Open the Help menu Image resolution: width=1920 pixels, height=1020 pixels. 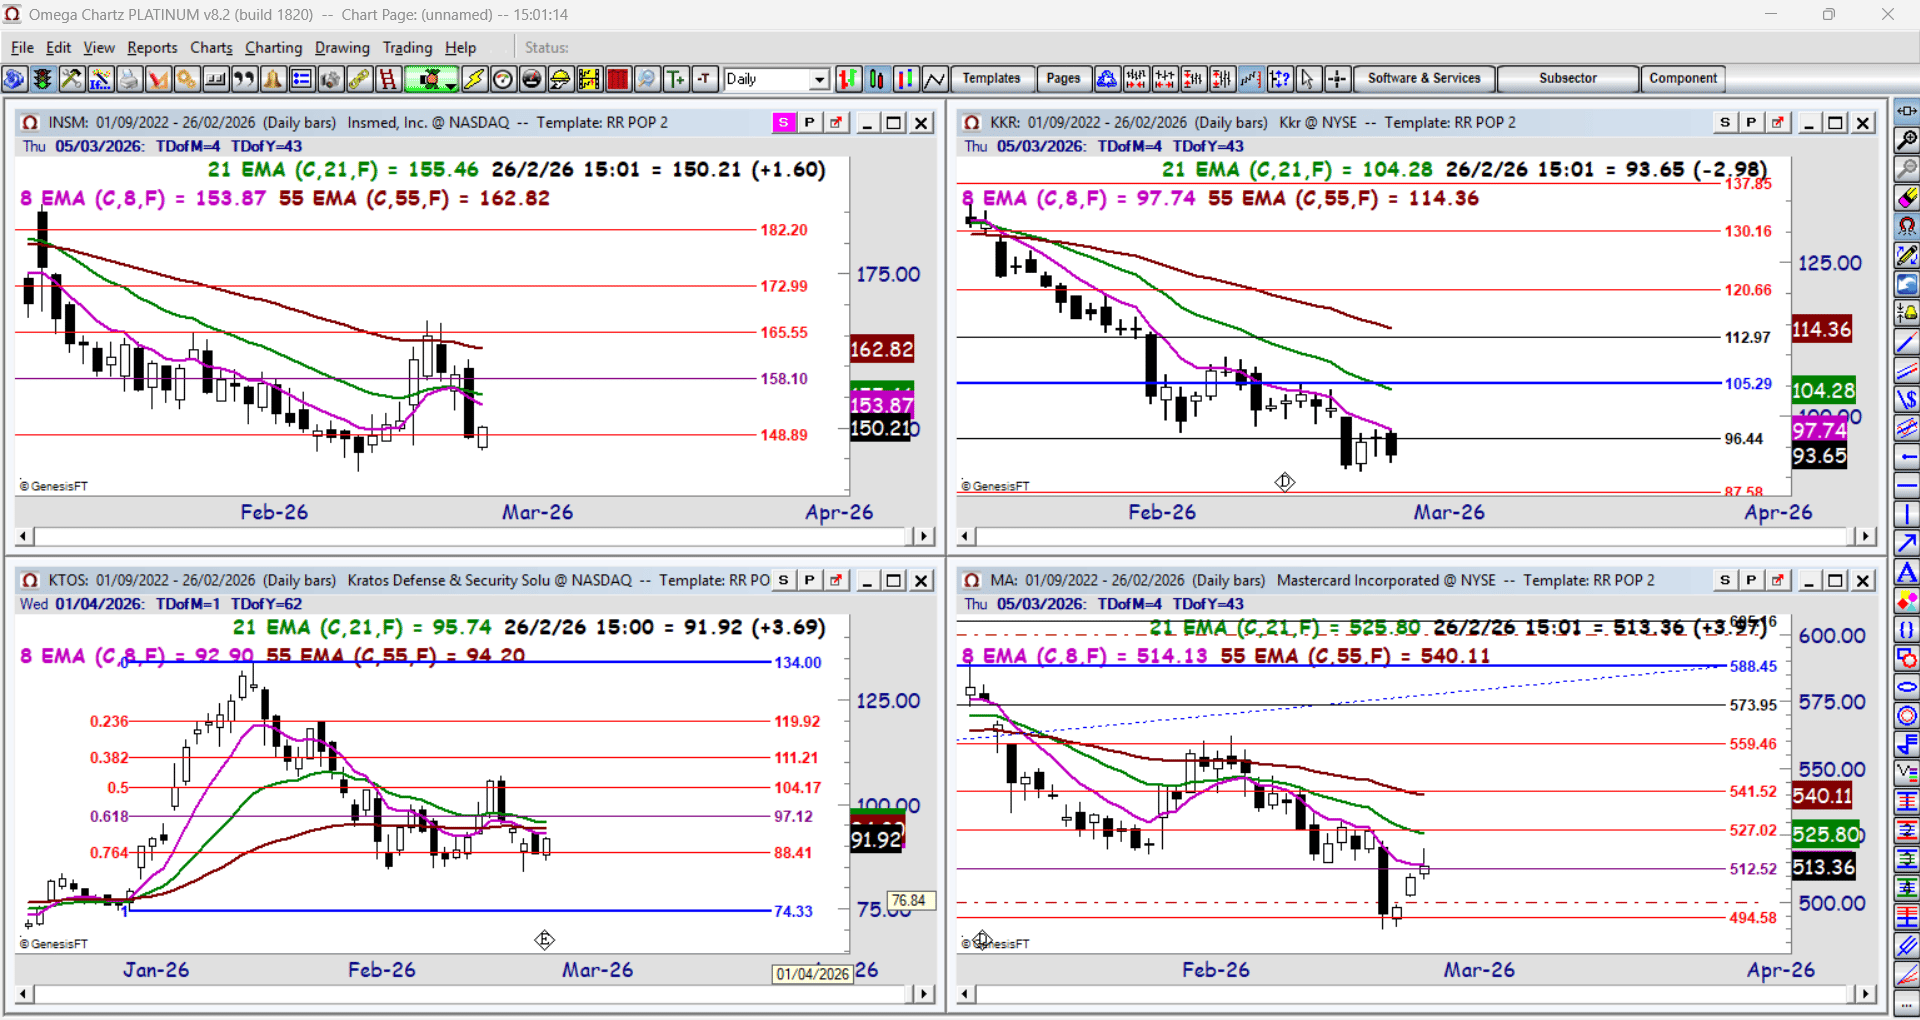tap(460, 47)
